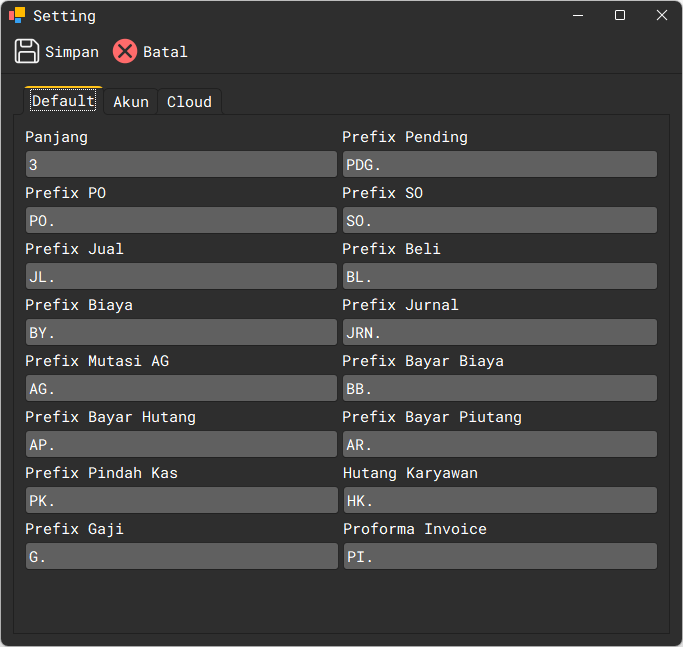The width and height of the screenshot is (683, 647).
Task: Open the Cloud tab
Action: click(x=189, y=102)
